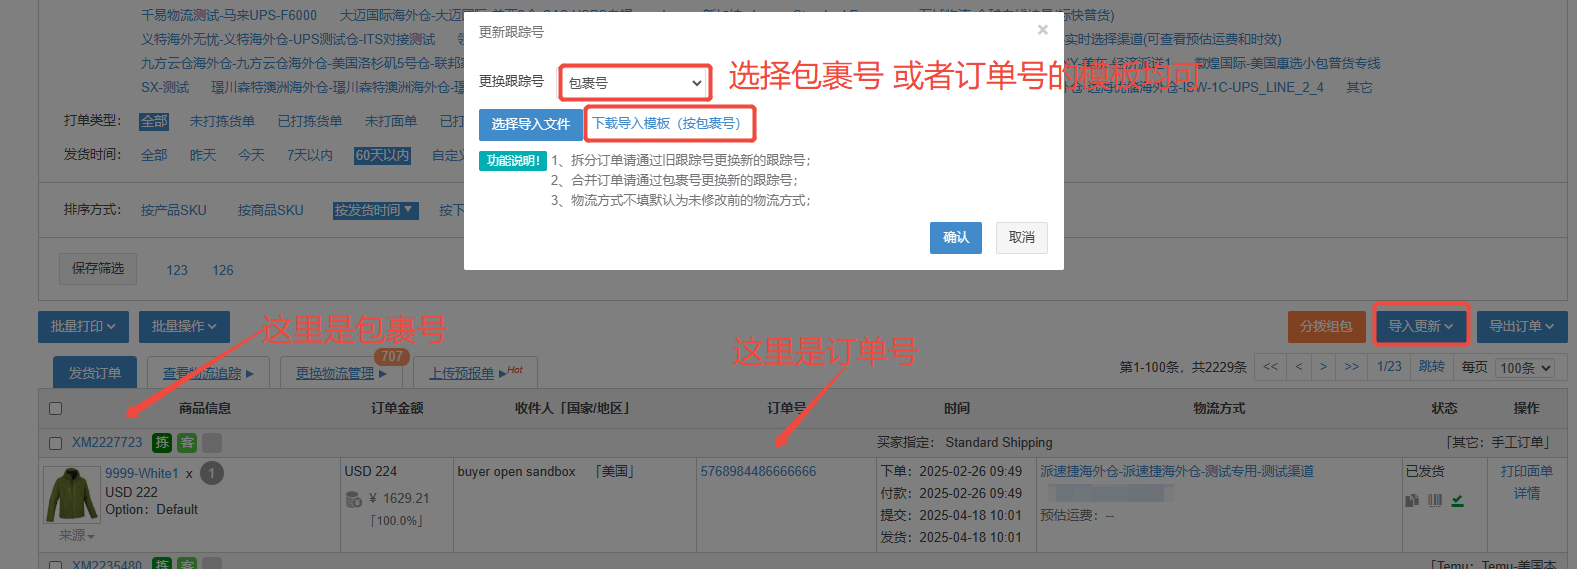1577x569 pixels.
Task: Click the green checkmark icon under 已发货
Action: coord(1458,500)
